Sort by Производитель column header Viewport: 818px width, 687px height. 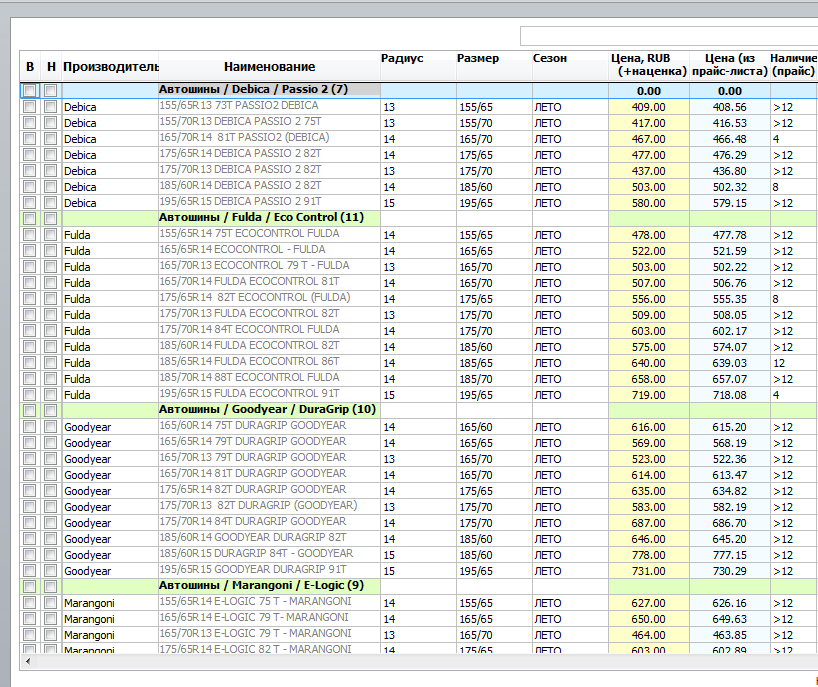(110, 67)
